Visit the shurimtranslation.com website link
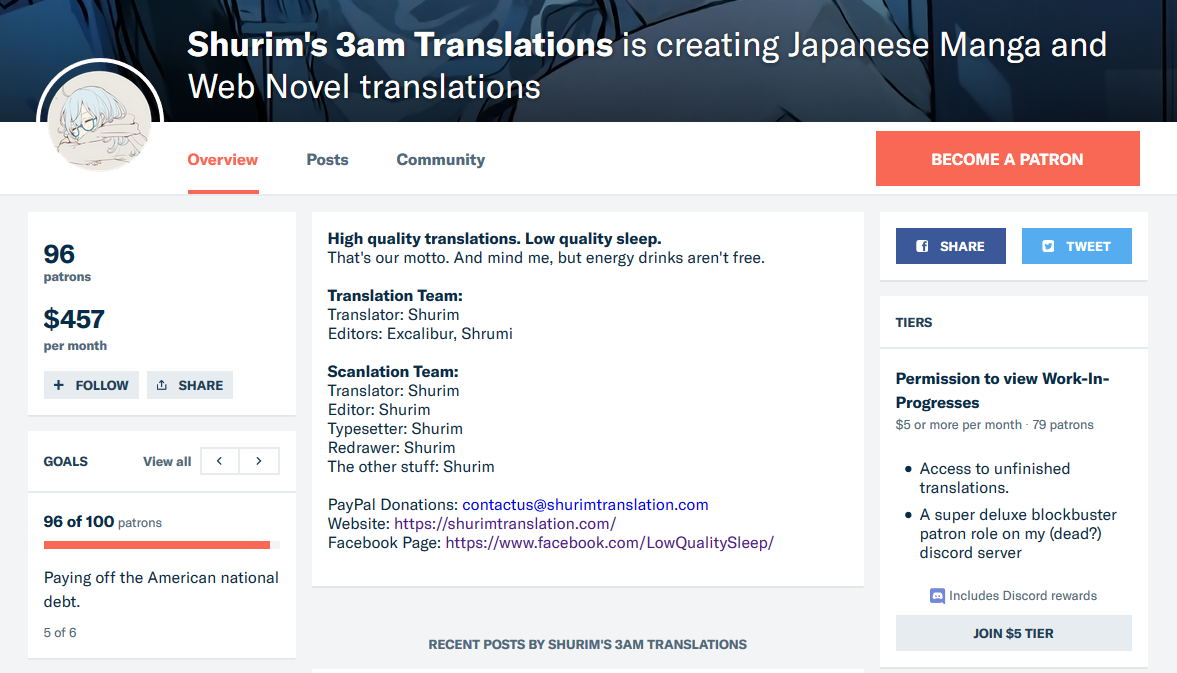1177x673 pixels. [505, 524]
